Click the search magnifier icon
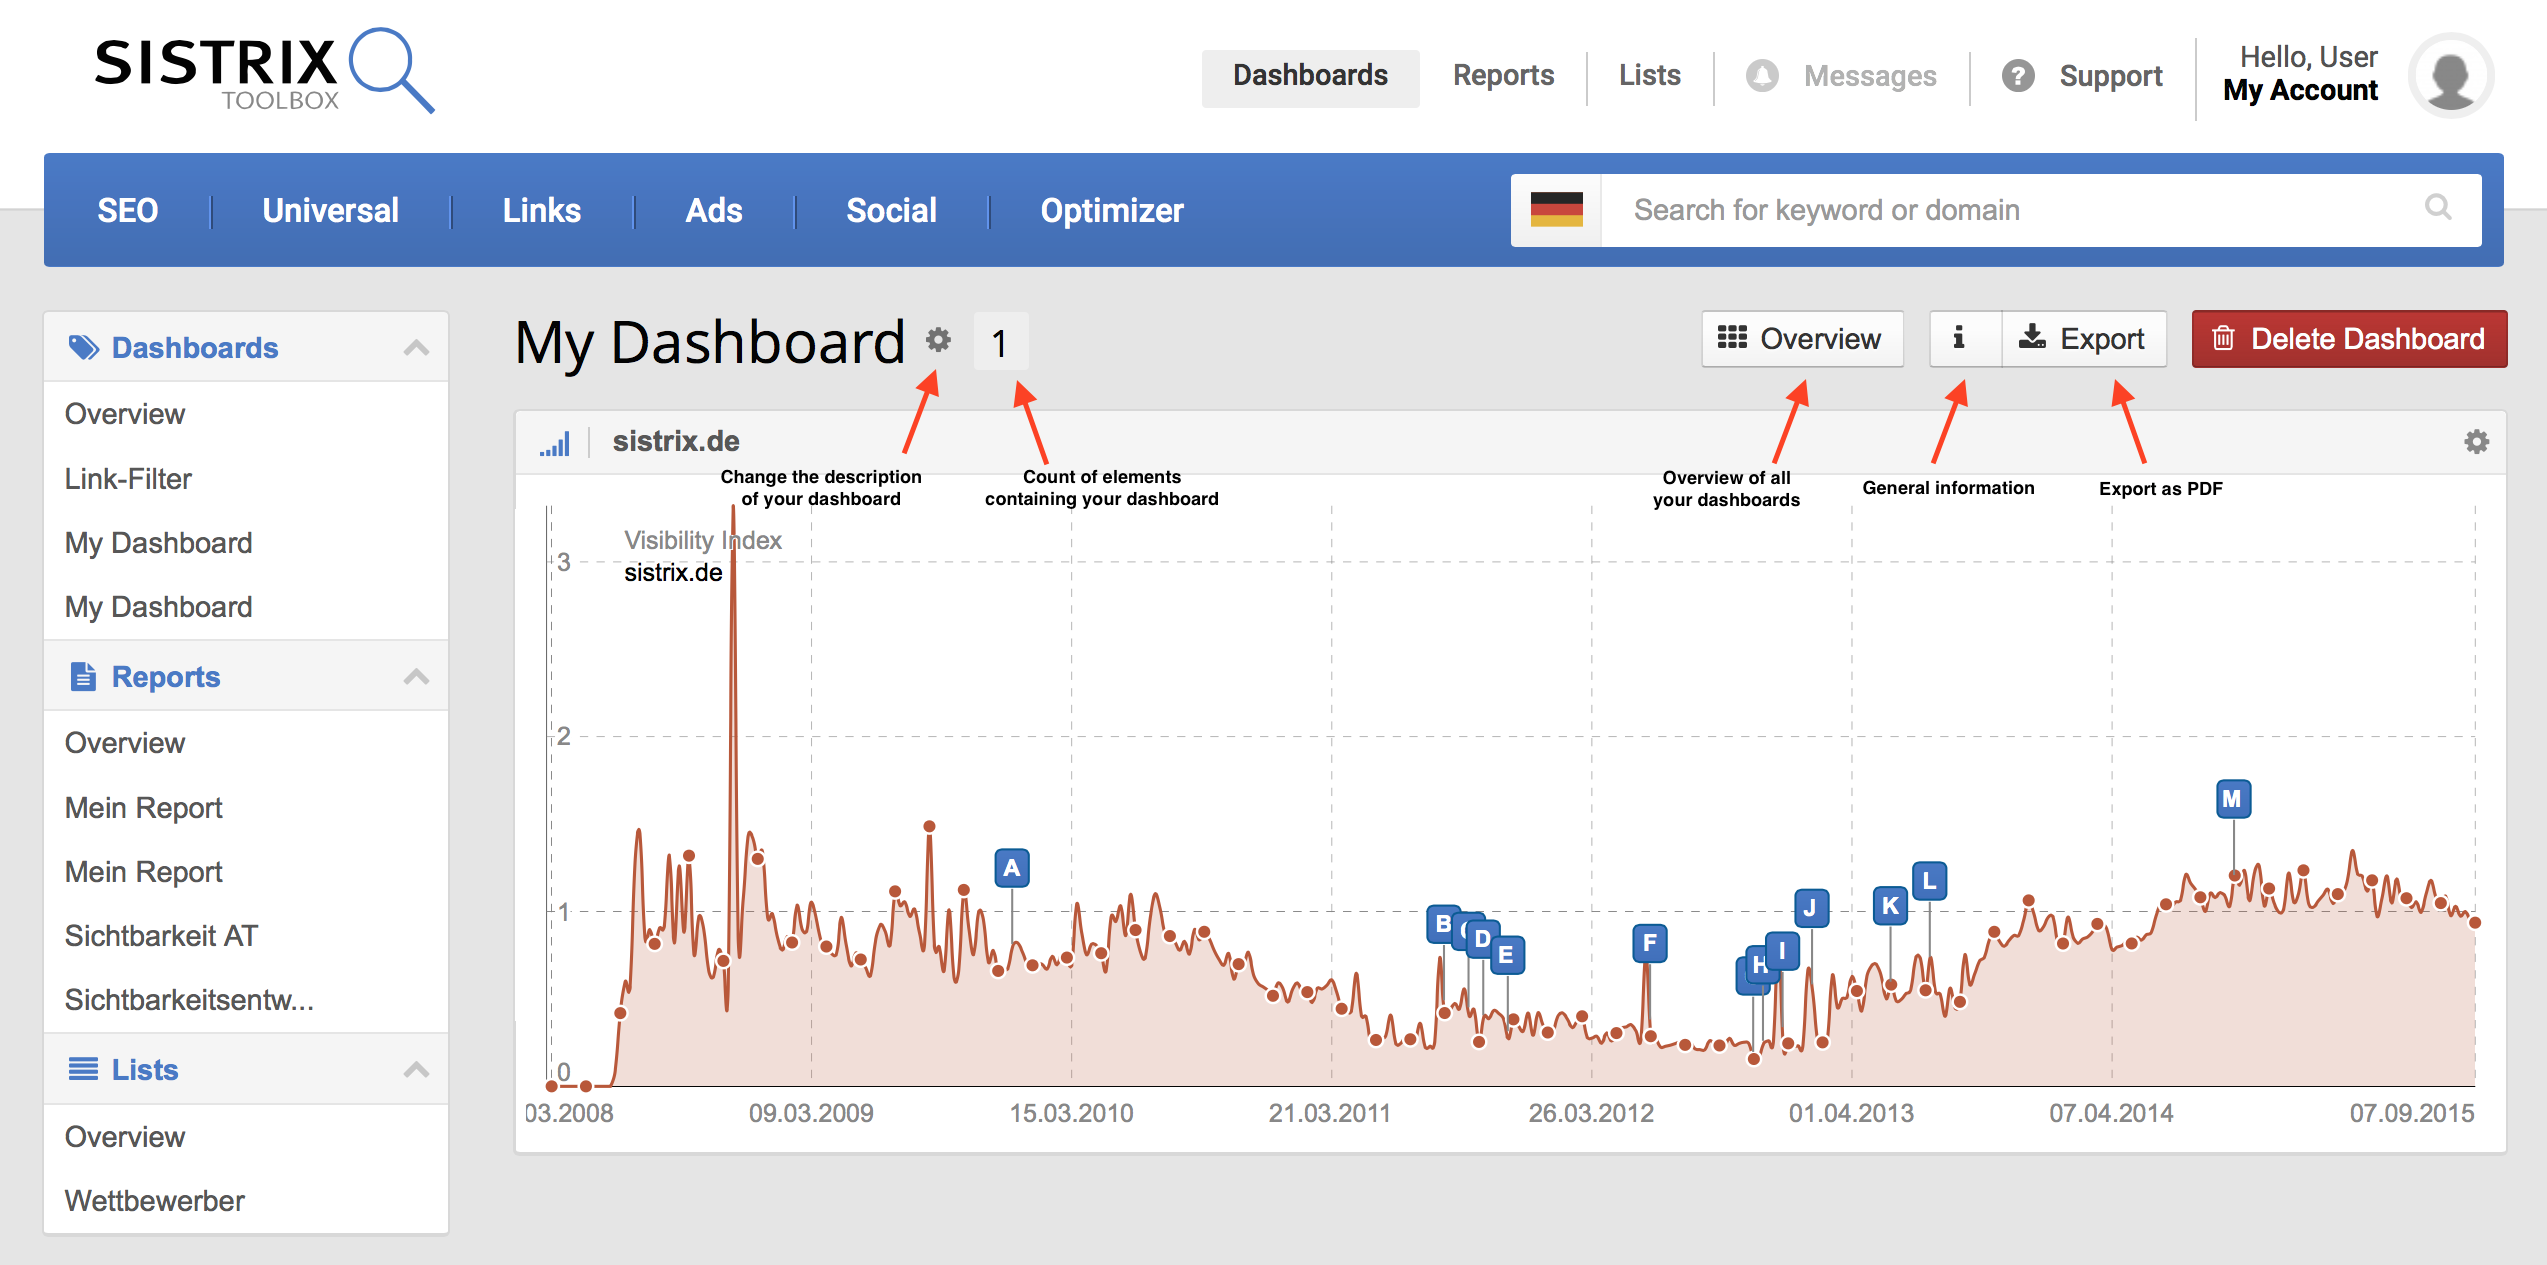 point(2438,208)
